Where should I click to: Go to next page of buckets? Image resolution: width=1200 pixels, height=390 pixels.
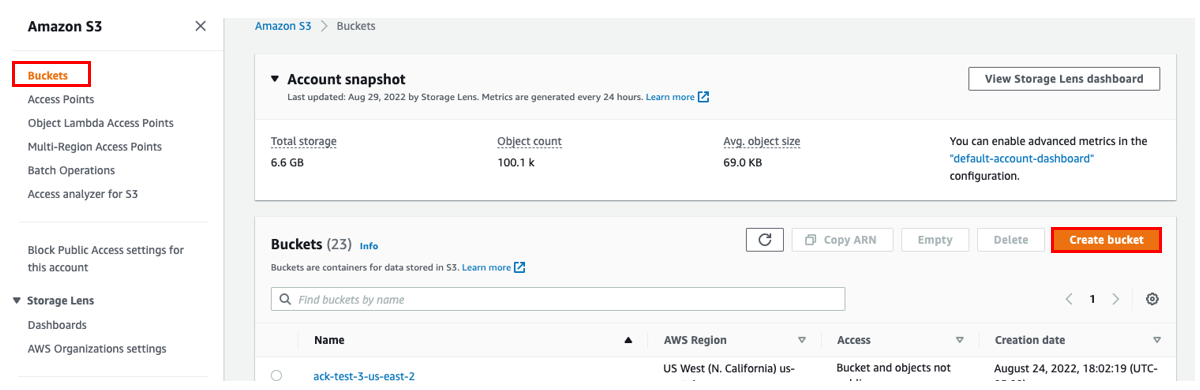point(1116,299)
